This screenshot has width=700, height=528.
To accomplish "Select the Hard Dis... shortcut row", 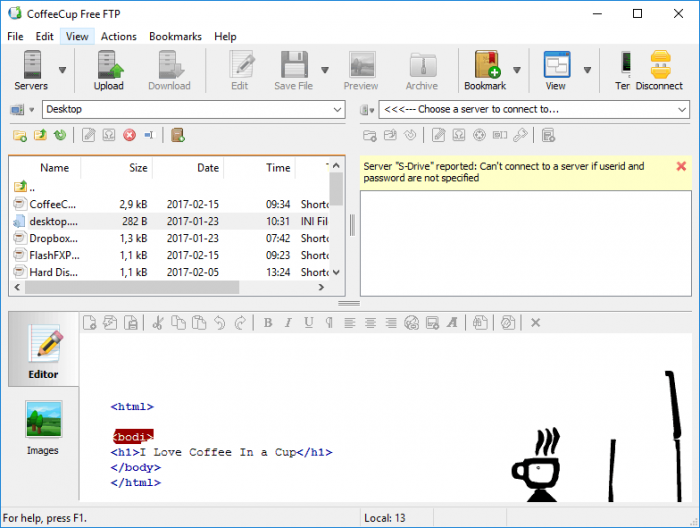I will [170, 272].
